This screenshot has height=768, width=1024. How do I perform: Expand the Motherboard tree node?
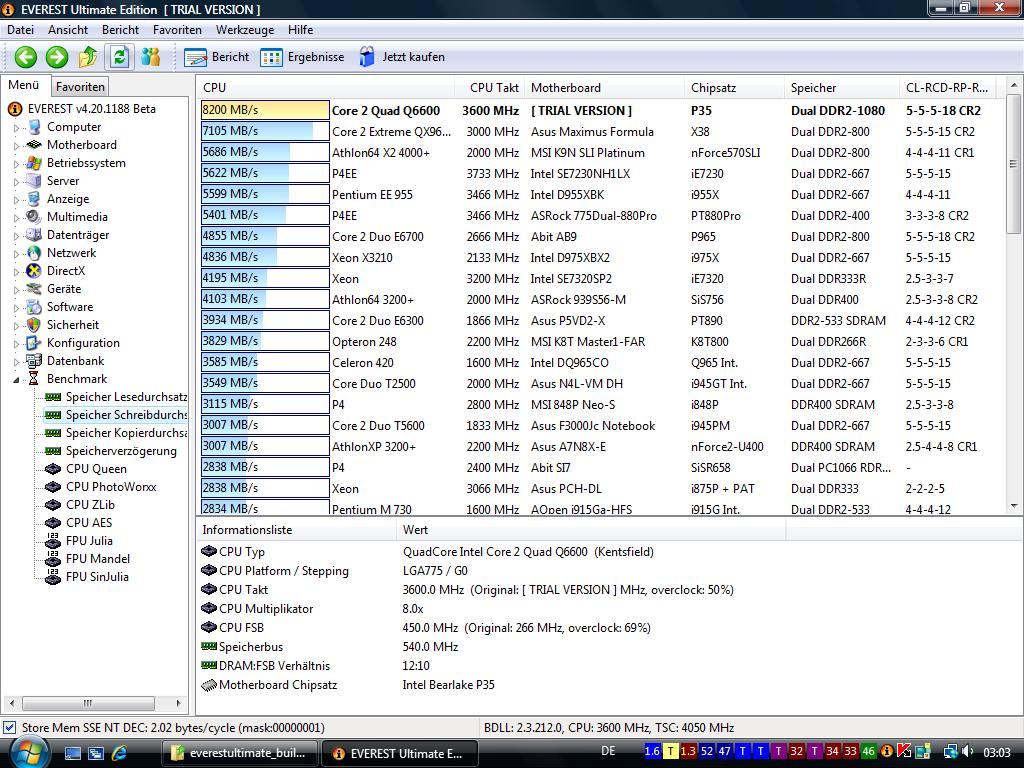click(x=16, y=146)
